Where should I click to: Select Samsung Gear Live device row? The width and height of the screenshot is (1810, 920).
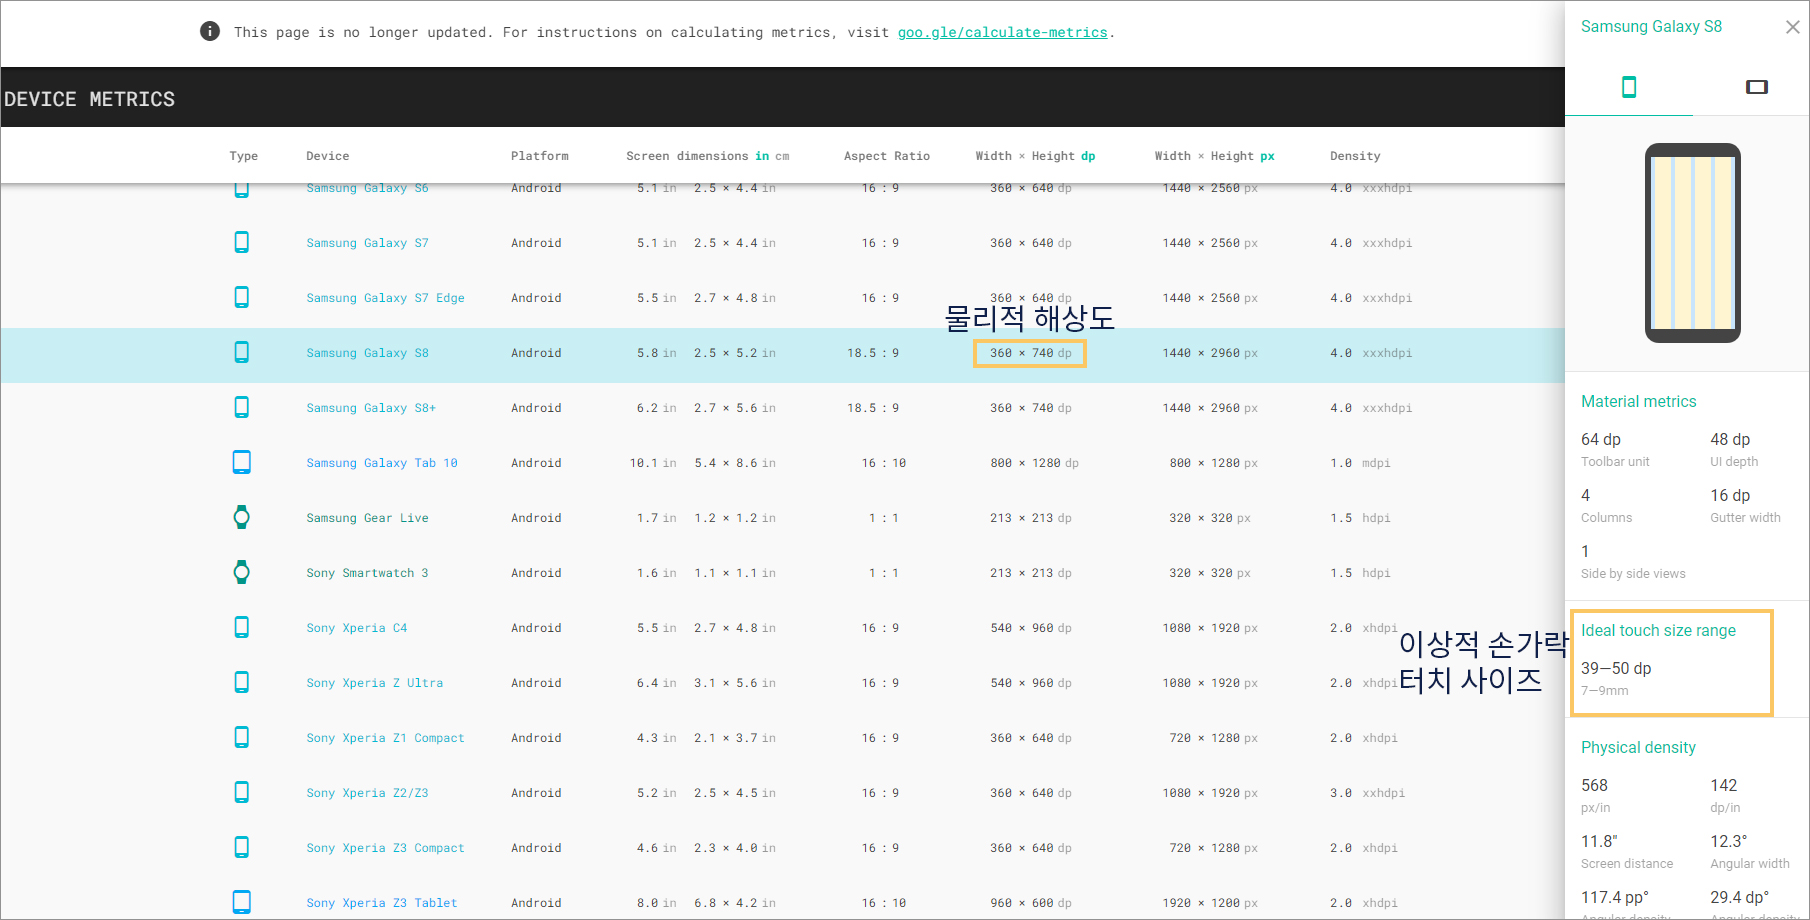point(367,518)
